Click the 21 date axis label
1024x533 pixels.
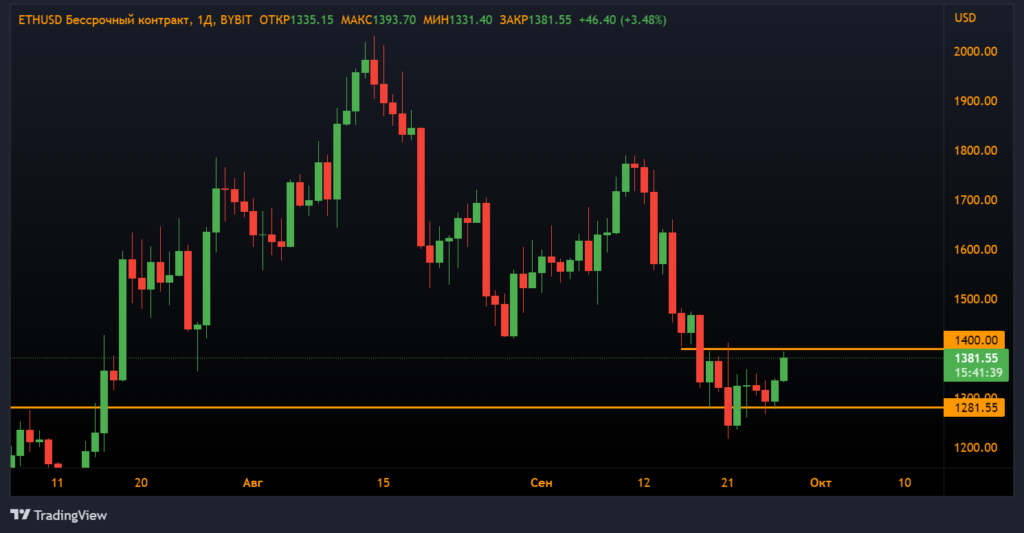[x=728, y=483]
